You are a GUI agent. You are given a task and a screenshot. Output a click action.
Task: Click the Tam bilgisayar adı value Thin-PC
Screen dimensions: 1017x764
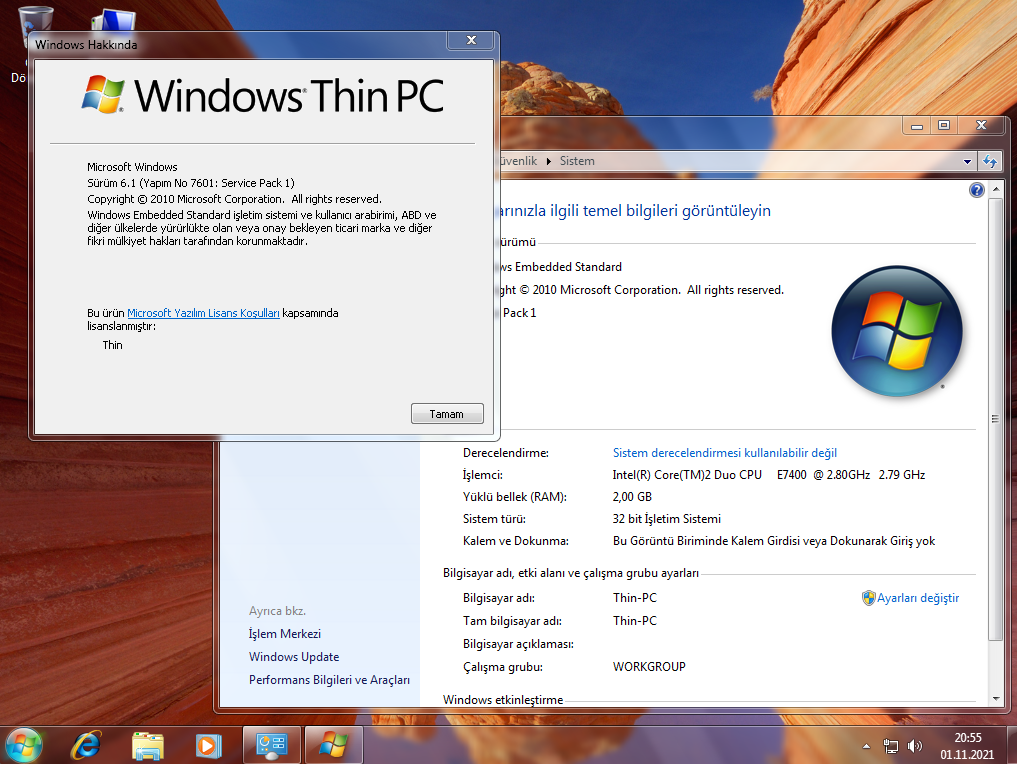[635, 621]
